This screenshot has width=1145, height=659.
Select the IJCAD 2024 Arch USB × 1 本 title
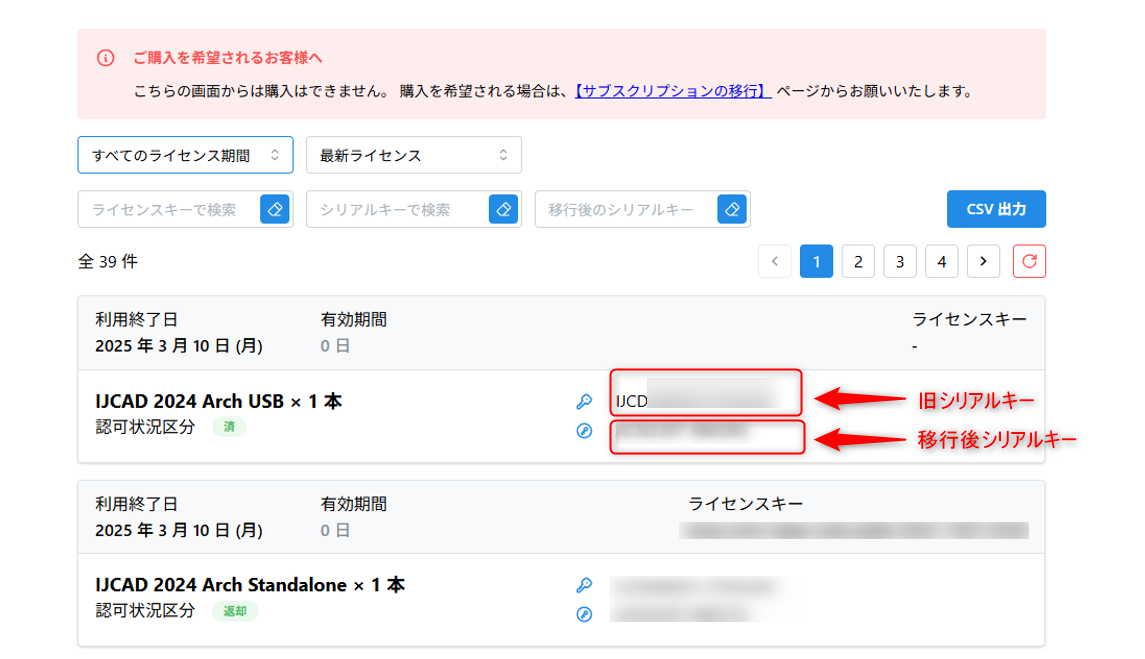pos(218,401)
